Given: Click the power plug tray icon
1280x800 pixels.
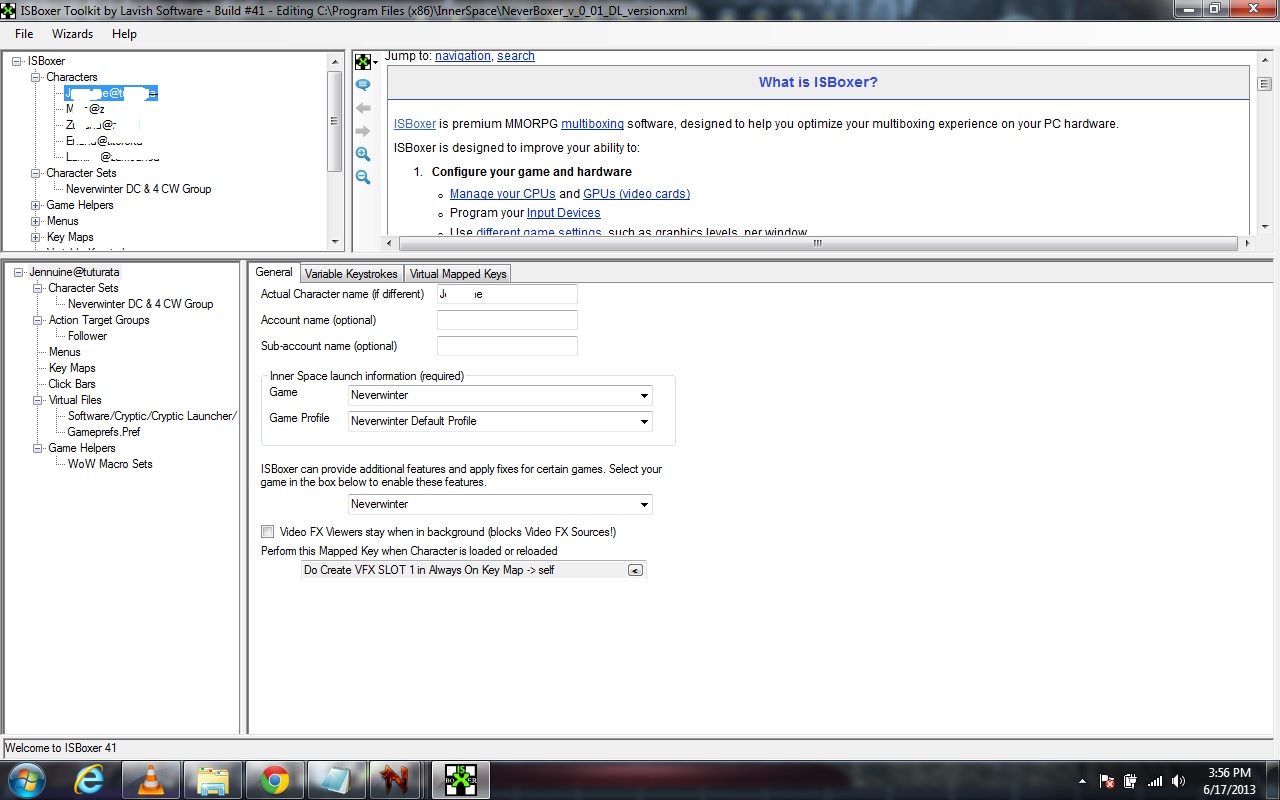Looking at the screenshot, I should pos(1130,781).
